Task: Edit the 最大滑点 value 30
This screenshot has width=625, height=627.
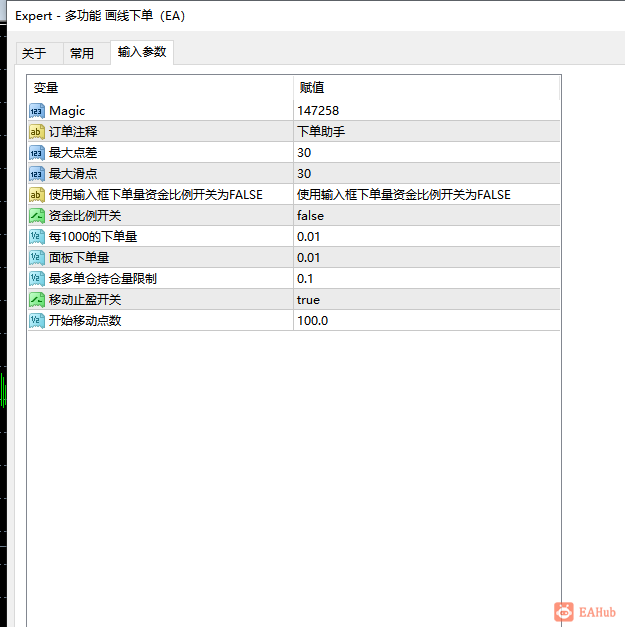Action: pyautogui.click(x=426, y=174)
